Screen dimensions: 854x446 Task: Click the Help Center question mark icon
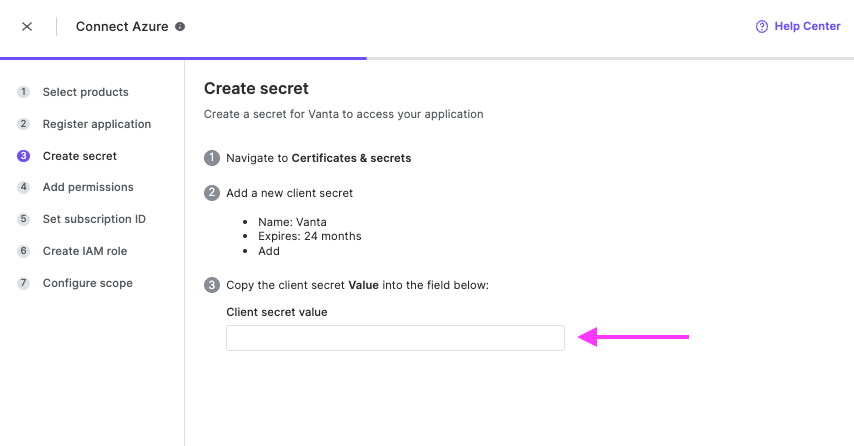point(761,26)
